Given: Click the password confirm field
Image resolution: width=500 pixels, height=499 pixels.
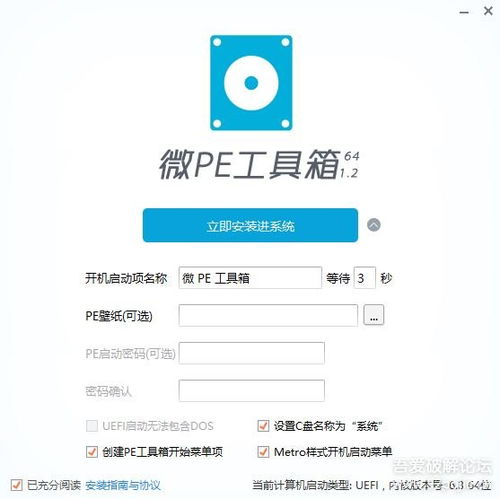Looking at the screenshot, I should (252, 390).
